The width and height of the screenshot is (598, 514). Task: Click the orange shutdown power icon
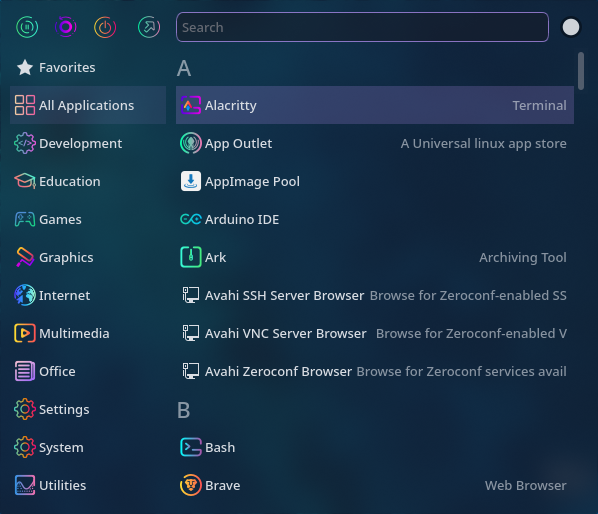point(105,27)
